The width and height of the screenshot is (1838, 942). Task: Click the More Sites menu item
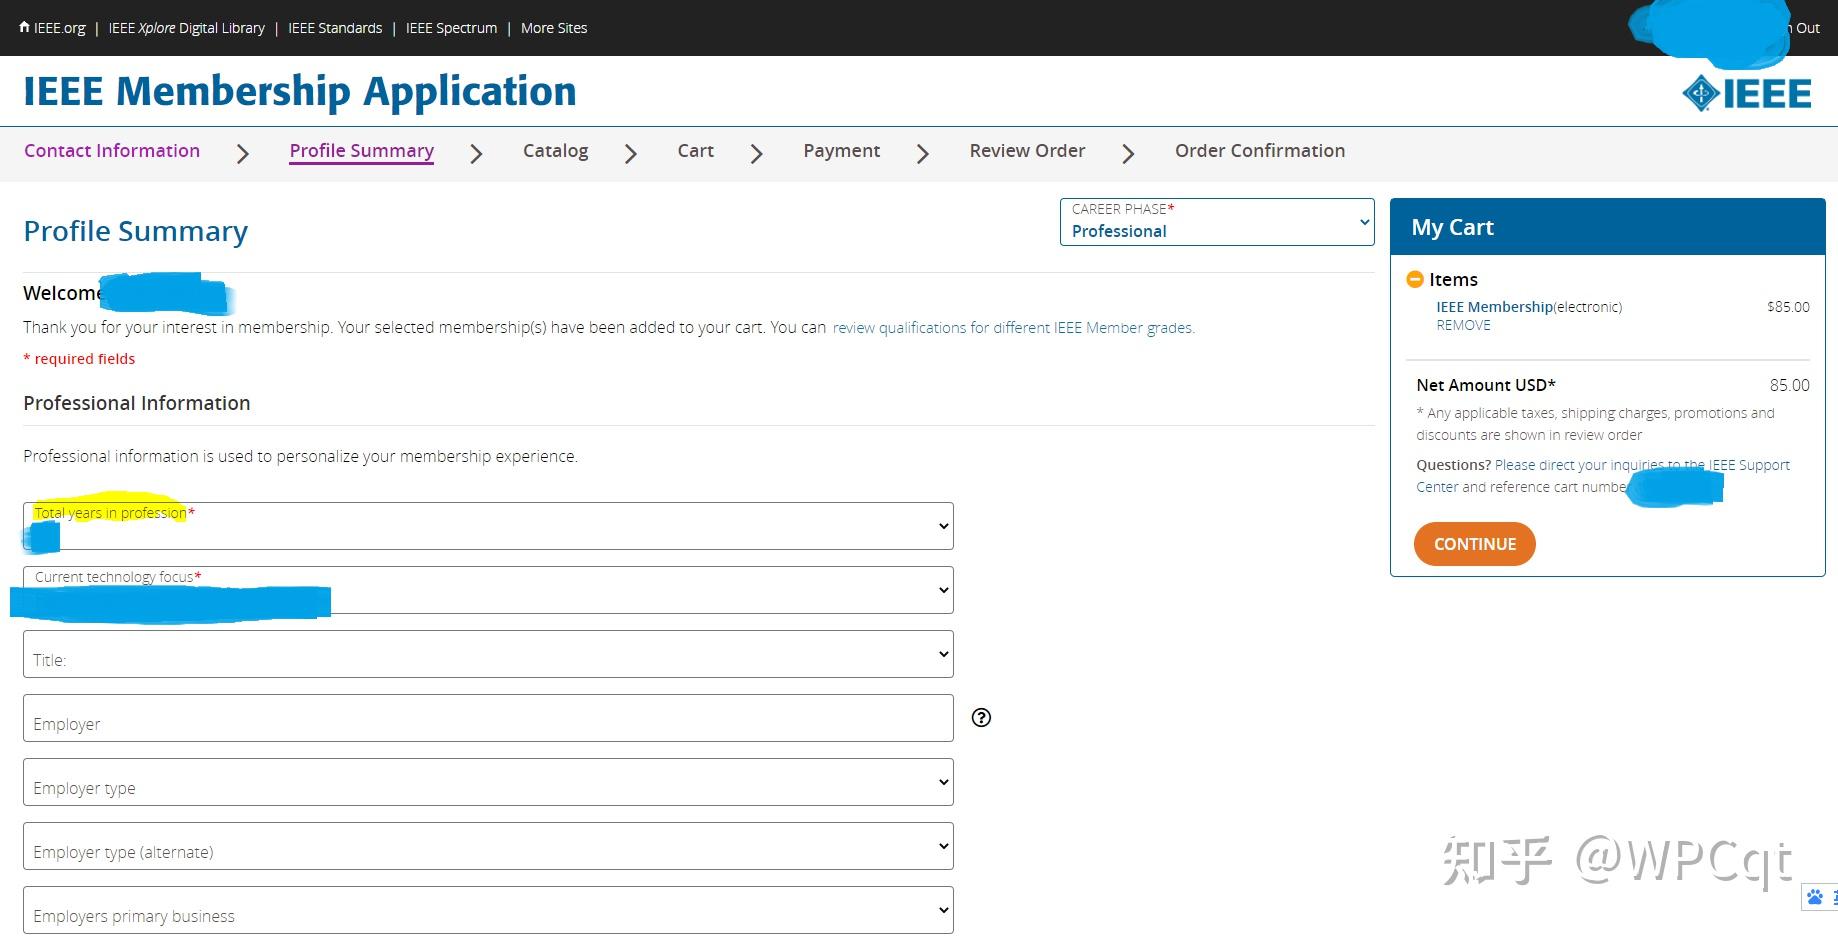[554, 28]
